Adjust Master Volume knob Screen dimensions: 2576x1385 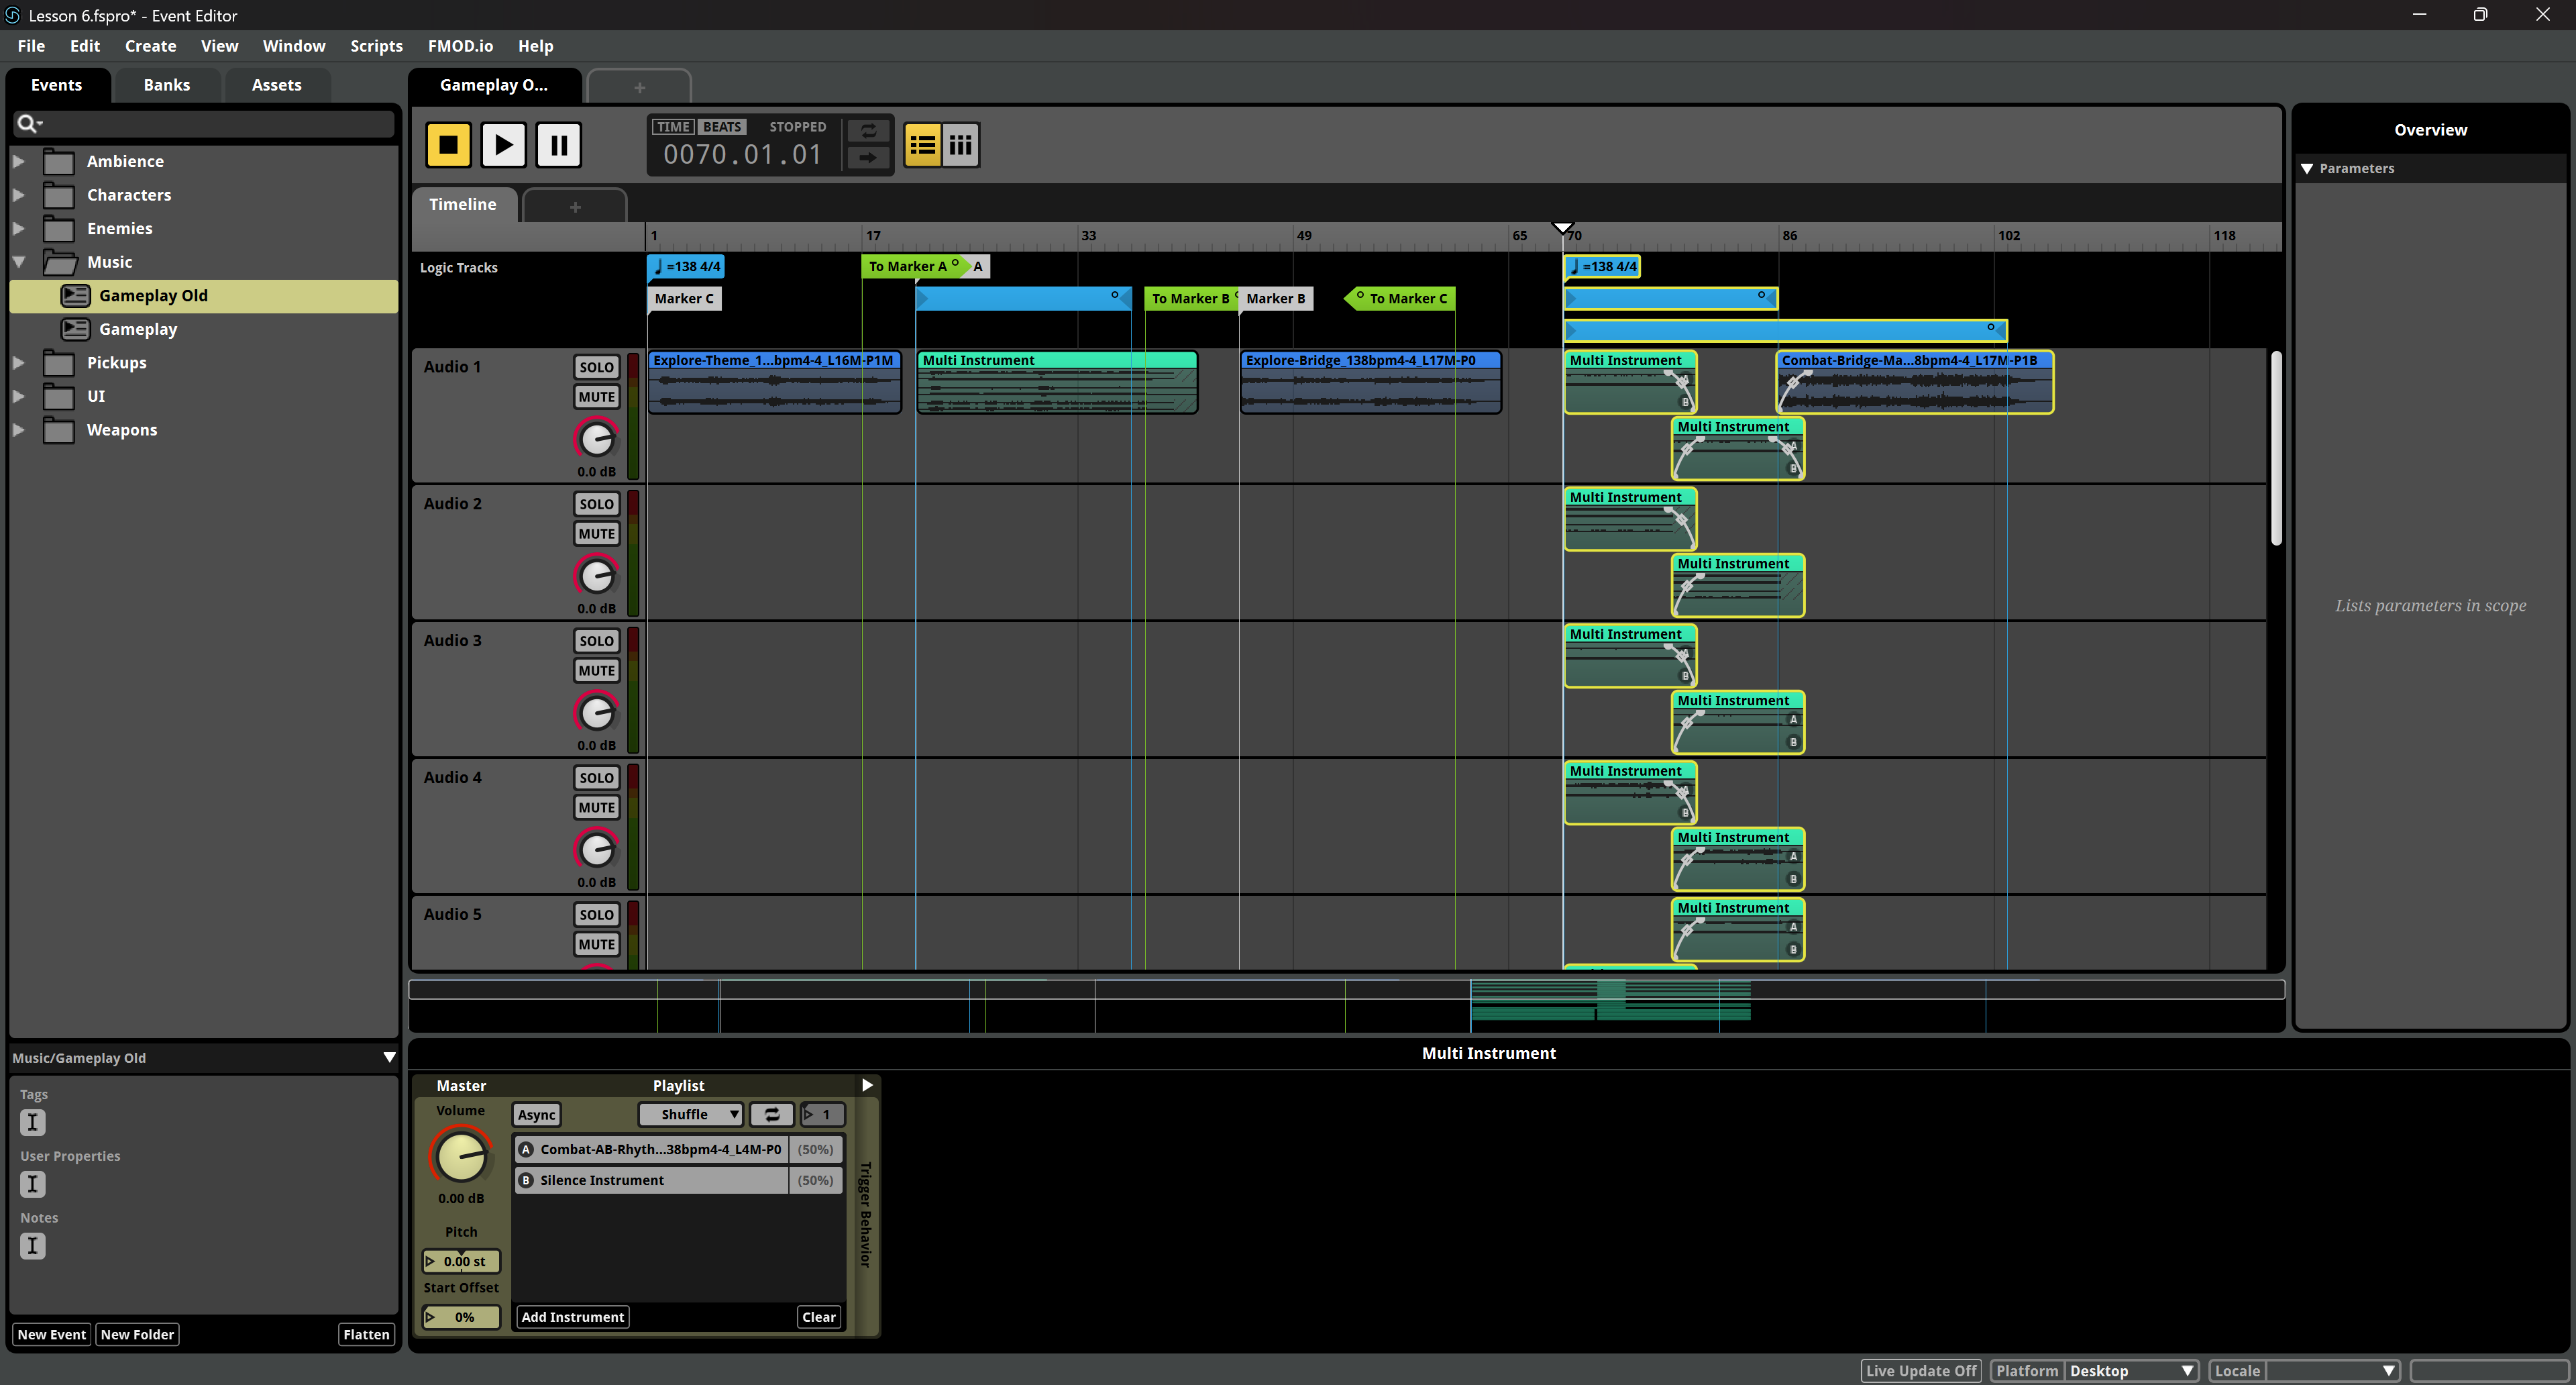(x=461, y=1158)
